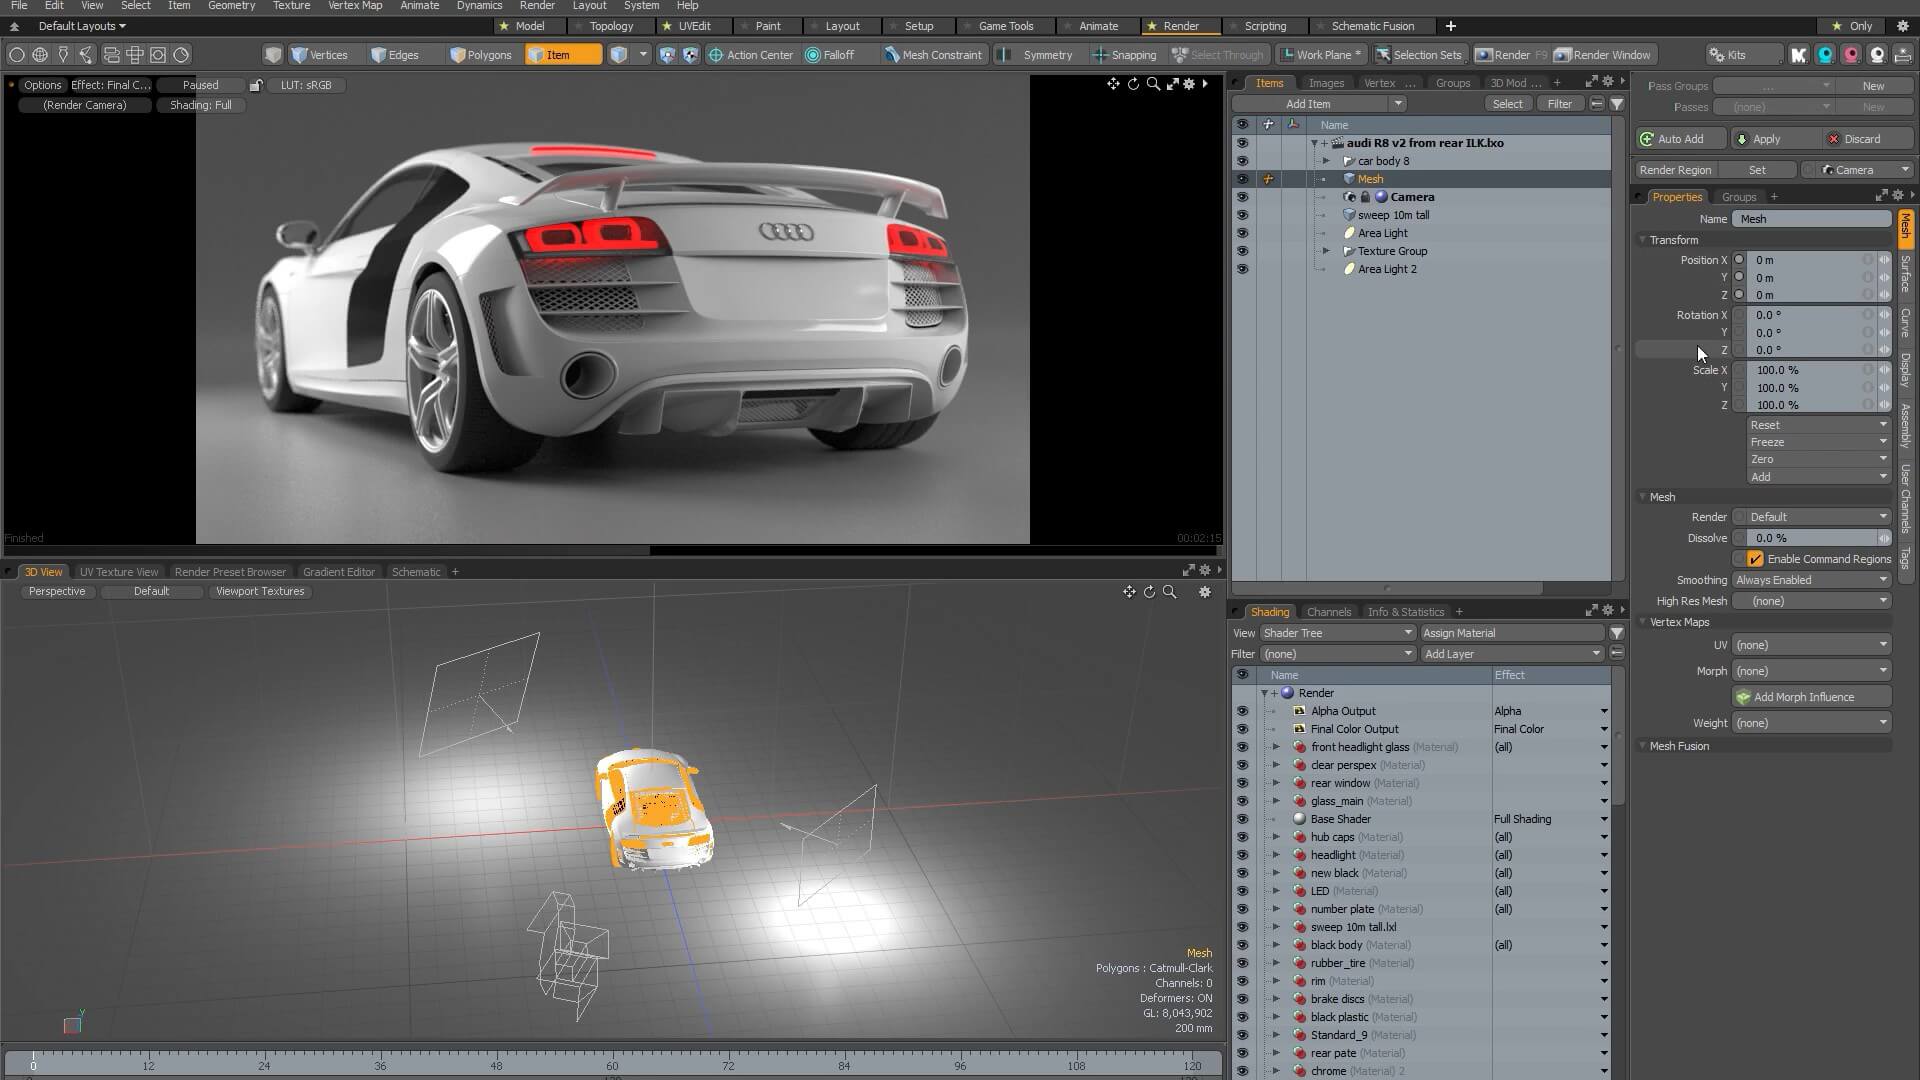Click the render view lock icon

click(x=256, y=85)
